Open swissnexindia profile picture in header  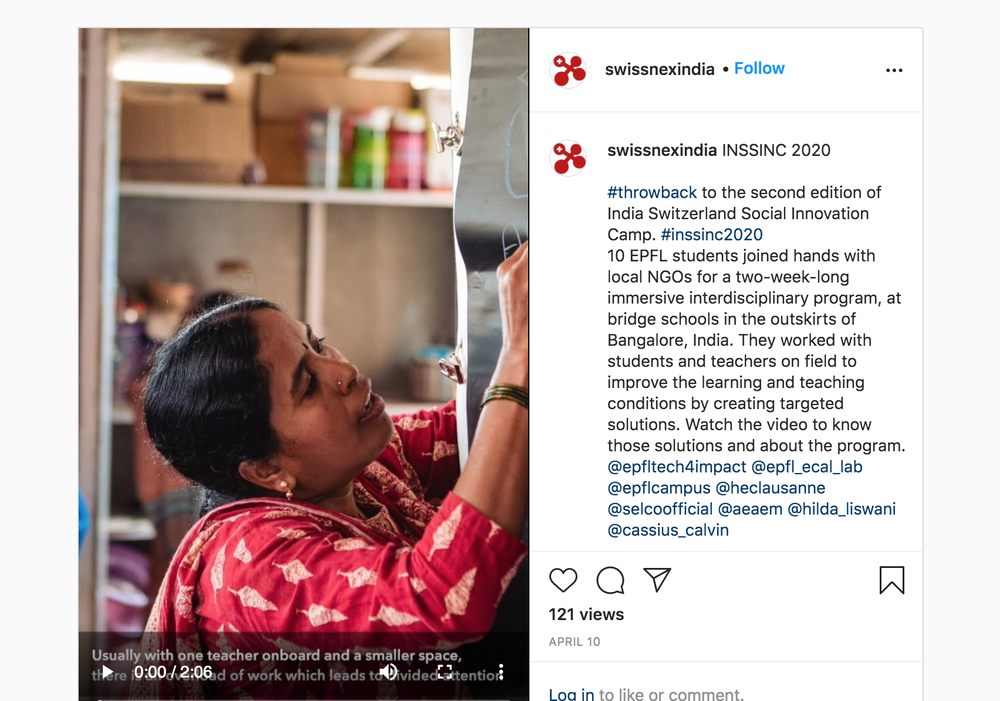point(568,70)
